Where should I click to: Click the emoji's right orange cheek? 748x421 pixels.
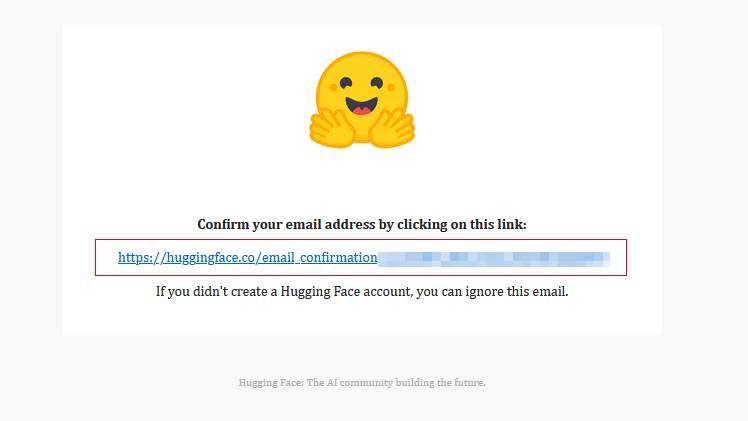pyautogui.click(x=391, y=87)
